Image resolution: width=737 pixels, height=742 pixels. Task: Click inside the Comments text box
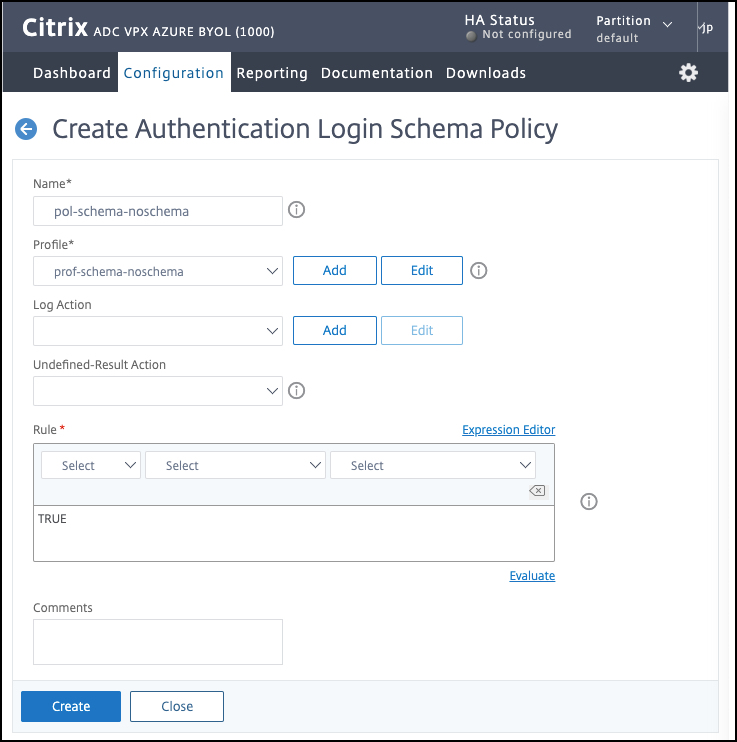pyautogui.click(x=158, y=642)
